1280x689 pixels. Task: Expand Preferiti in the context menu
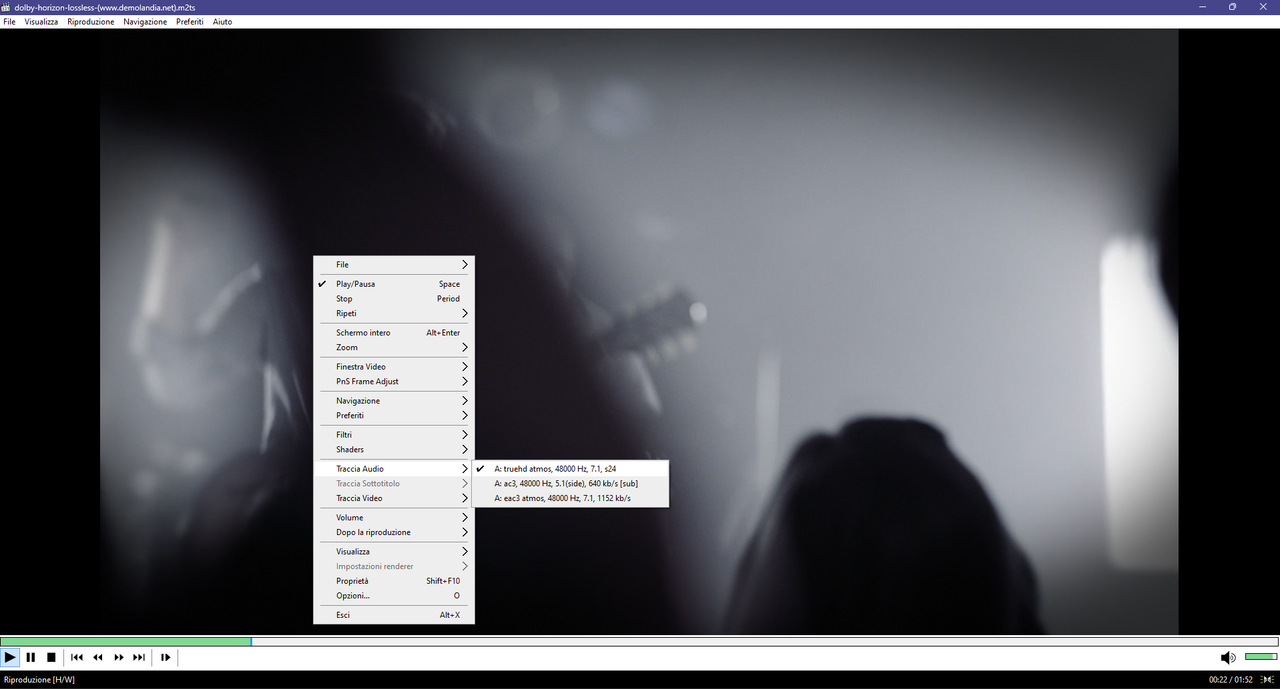click(x=394, y=415)
